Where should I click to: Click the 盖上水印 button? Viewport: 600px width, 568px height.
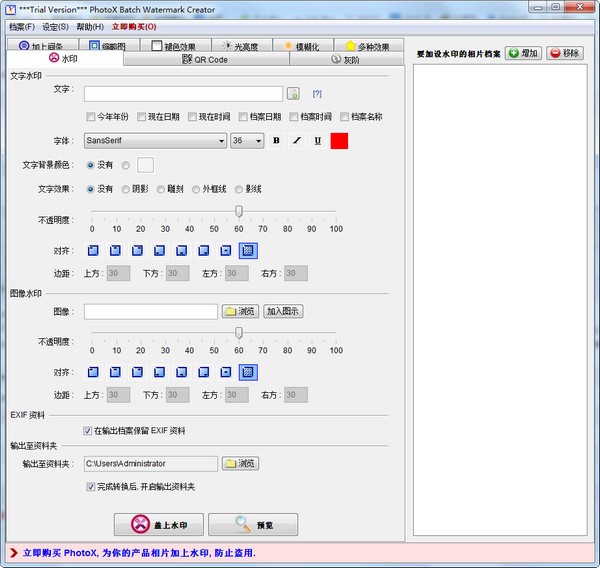(x=159, y=524)
